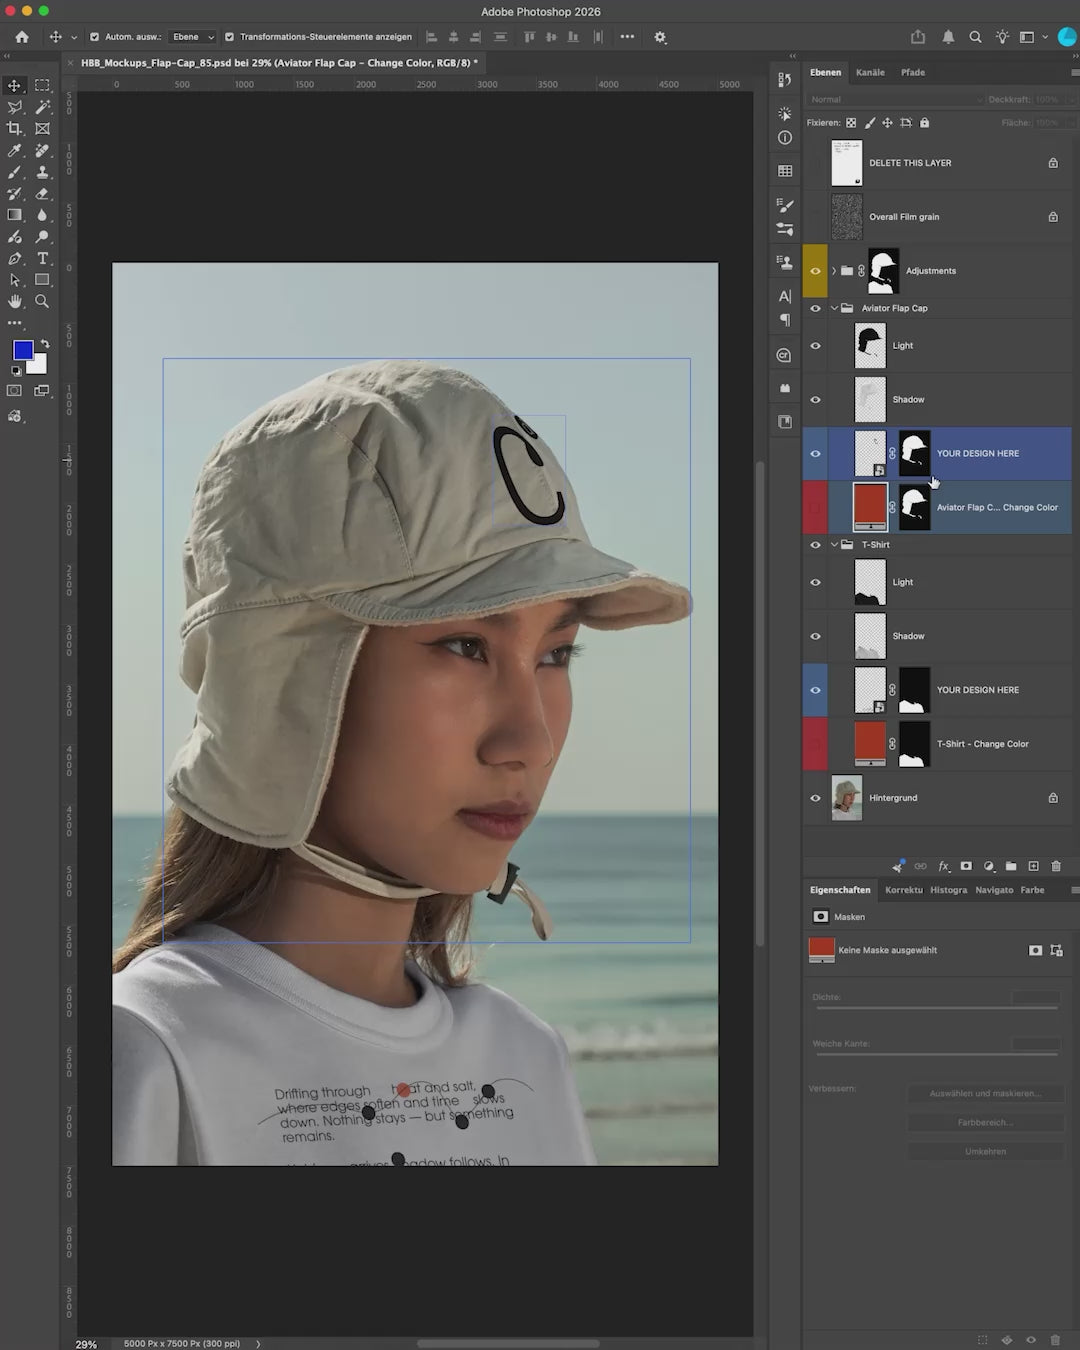Screen dimensions: 1080x1350
Task: Open the Normal blend mode dropdown
Action: 896,99
